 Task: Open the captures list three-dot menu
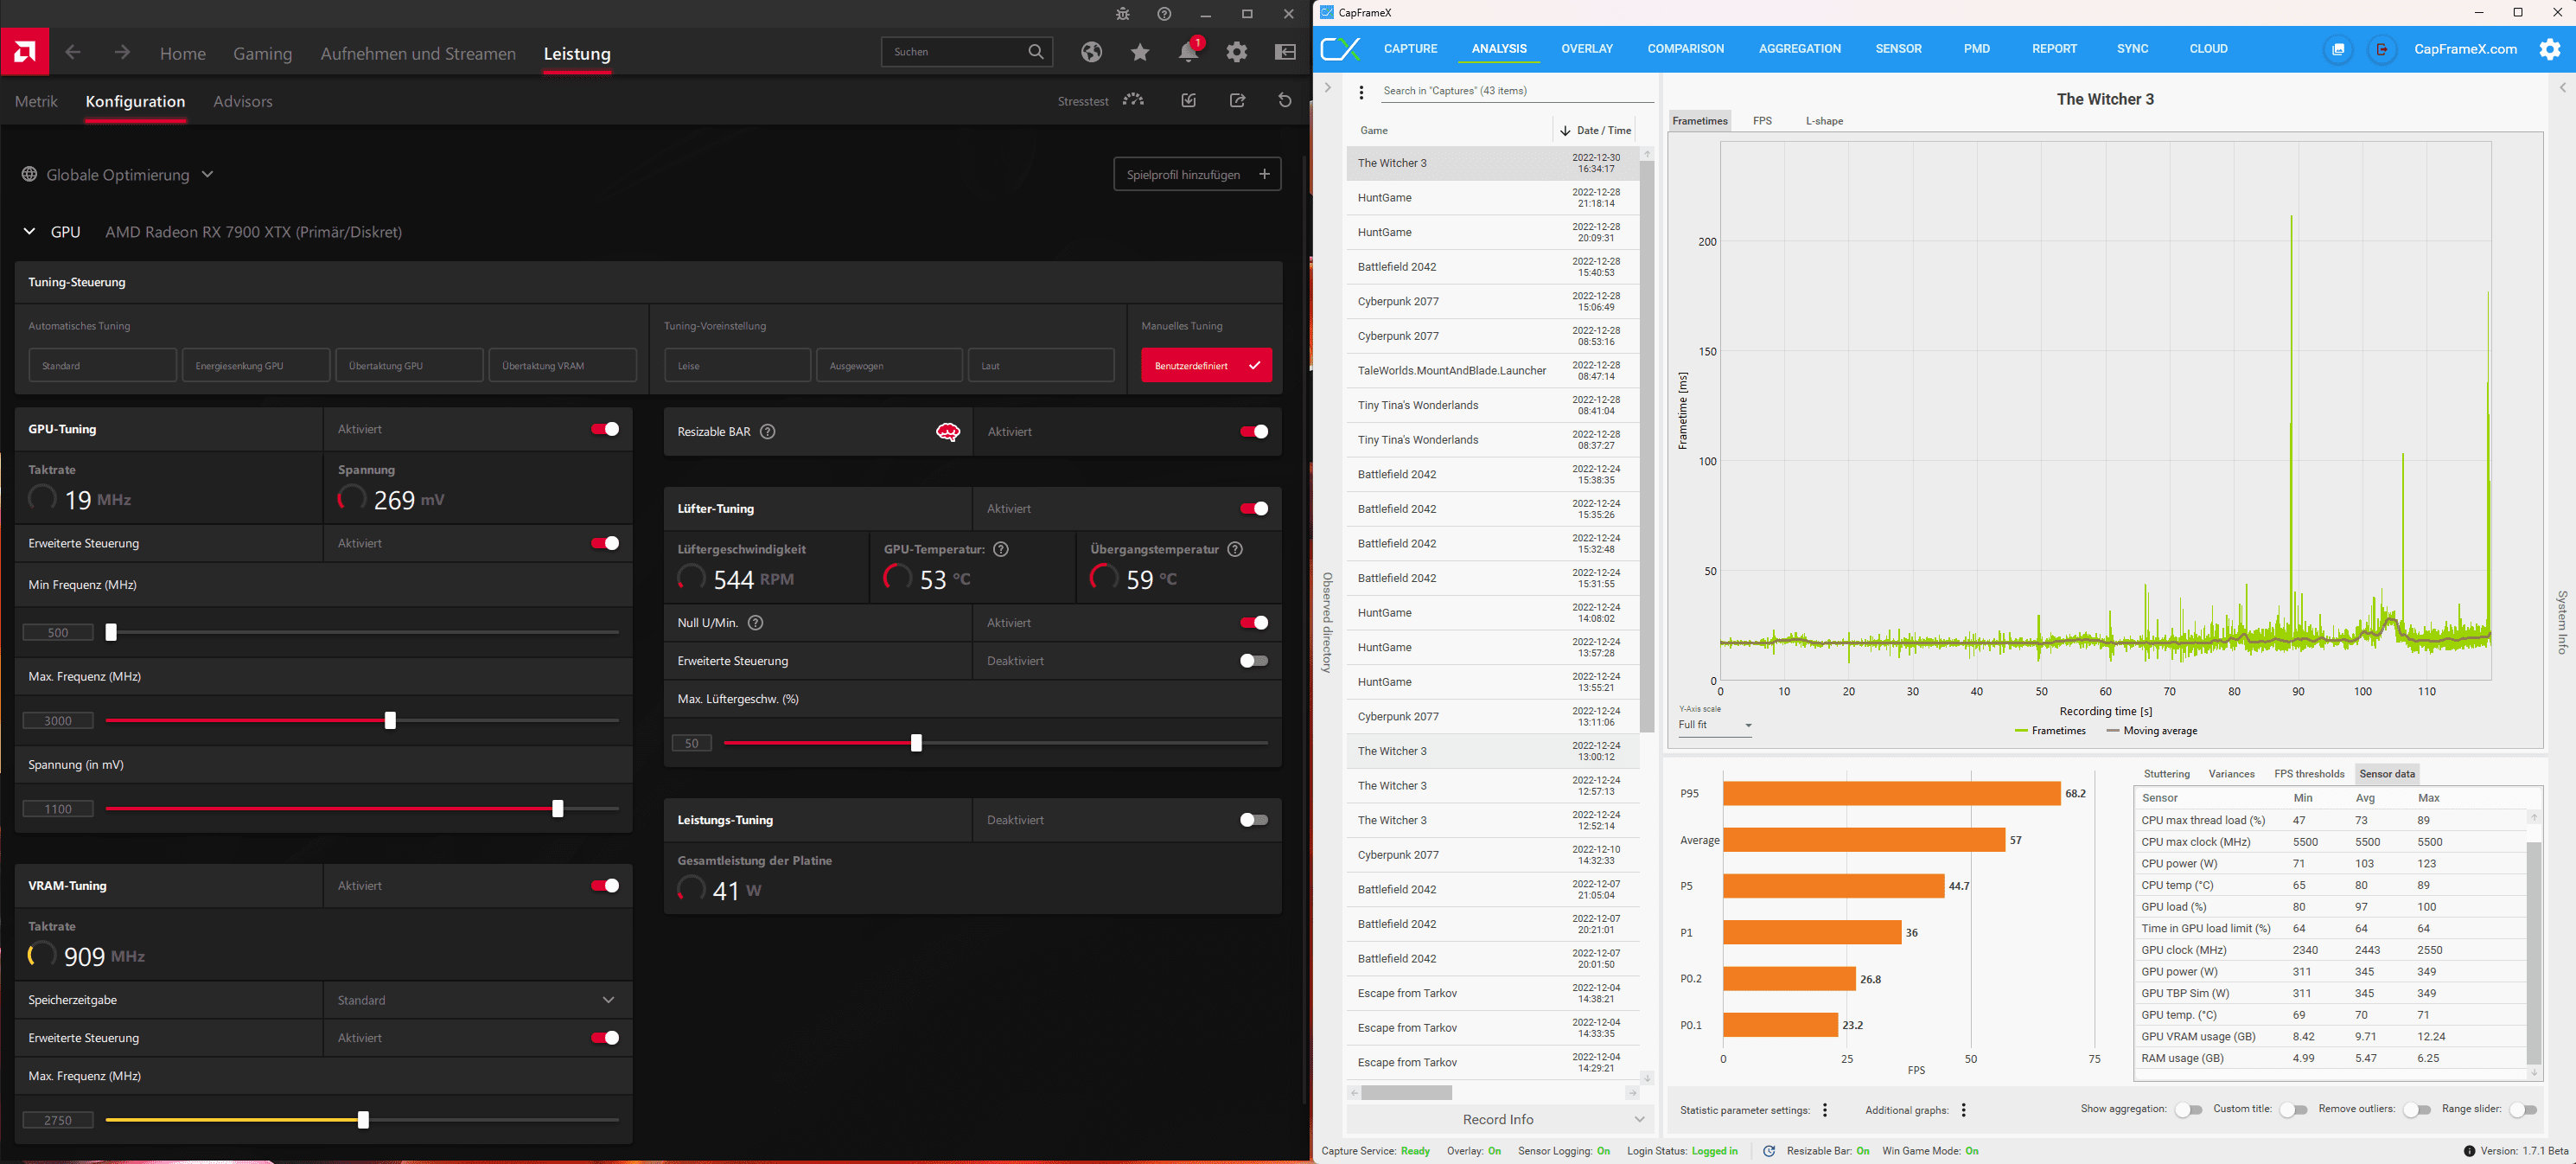point(1361,92)
